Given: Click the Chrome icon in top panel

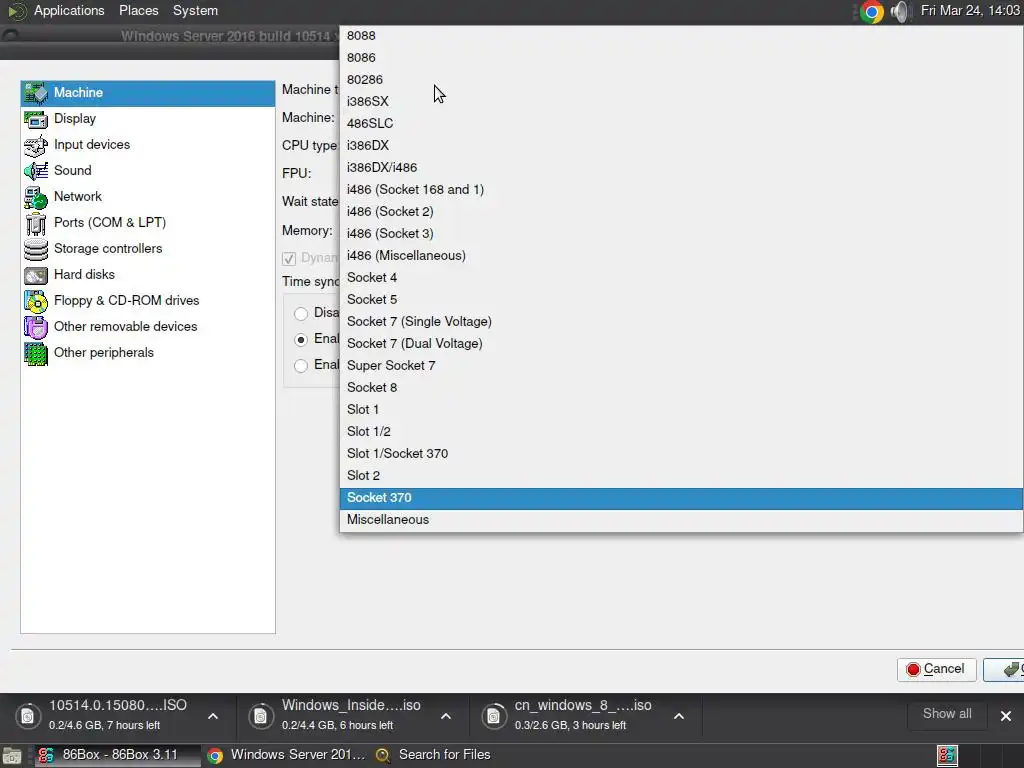Looking at the screenshot, I should (871, 12).
